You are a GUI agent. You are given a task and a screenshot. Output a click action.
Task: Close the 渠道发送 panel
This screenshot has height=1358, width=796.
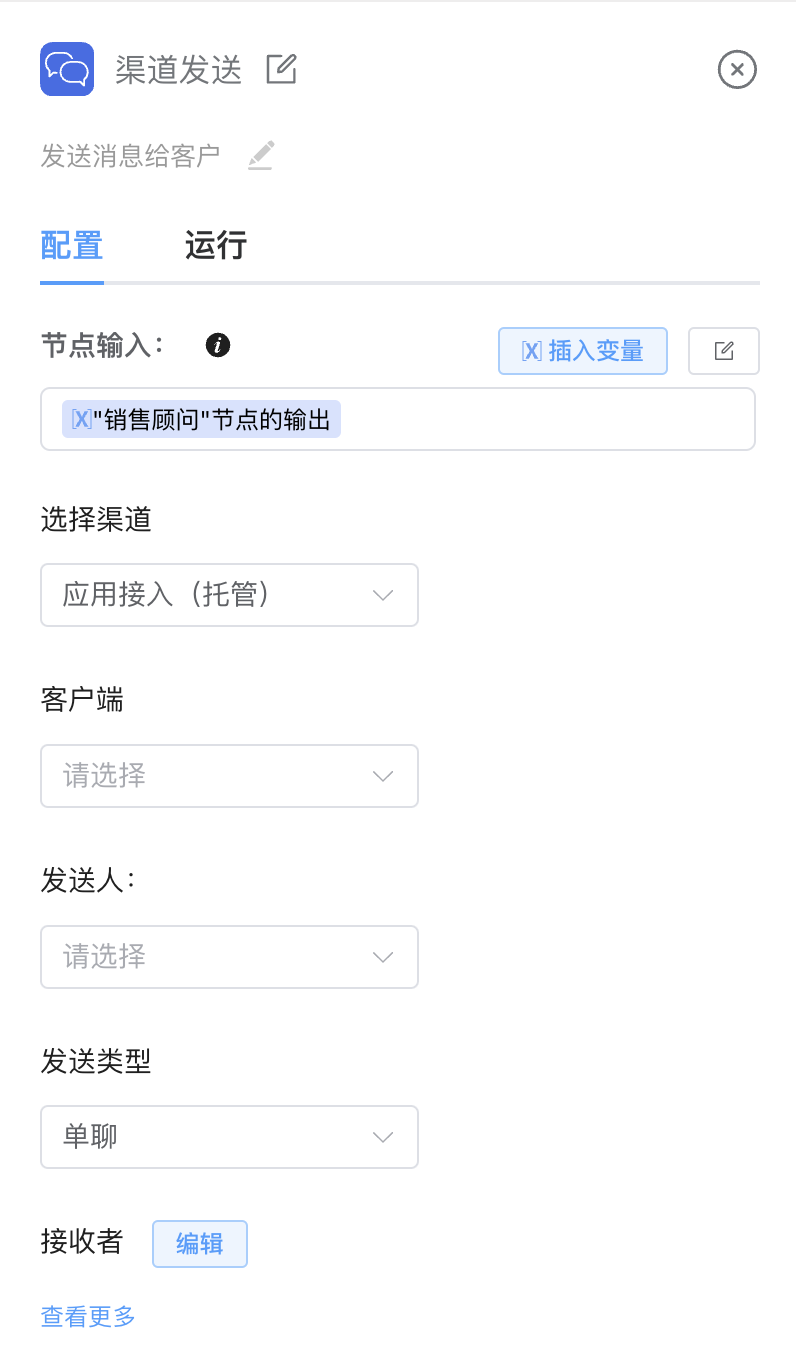point(737,70)
